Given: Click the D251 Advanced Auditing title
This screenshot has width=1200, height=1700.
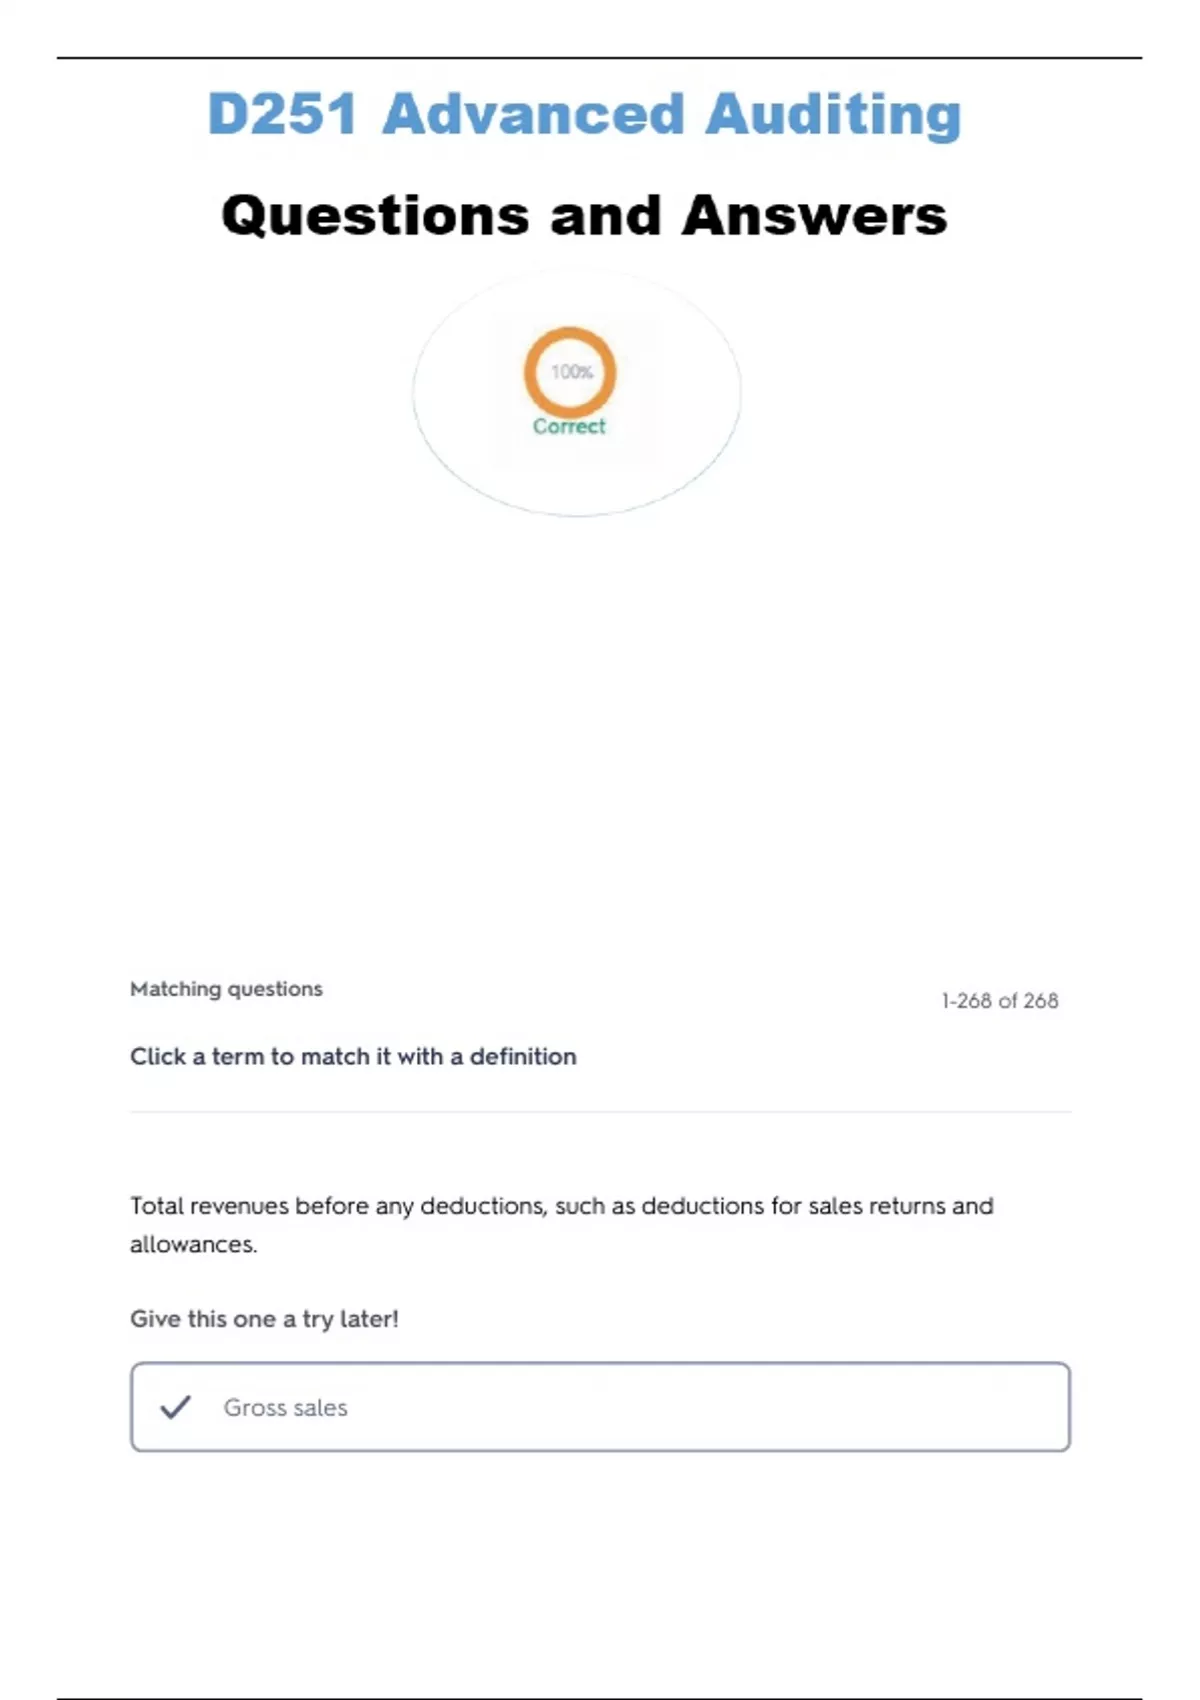Looking at the screenshot, I should point(584,114).
